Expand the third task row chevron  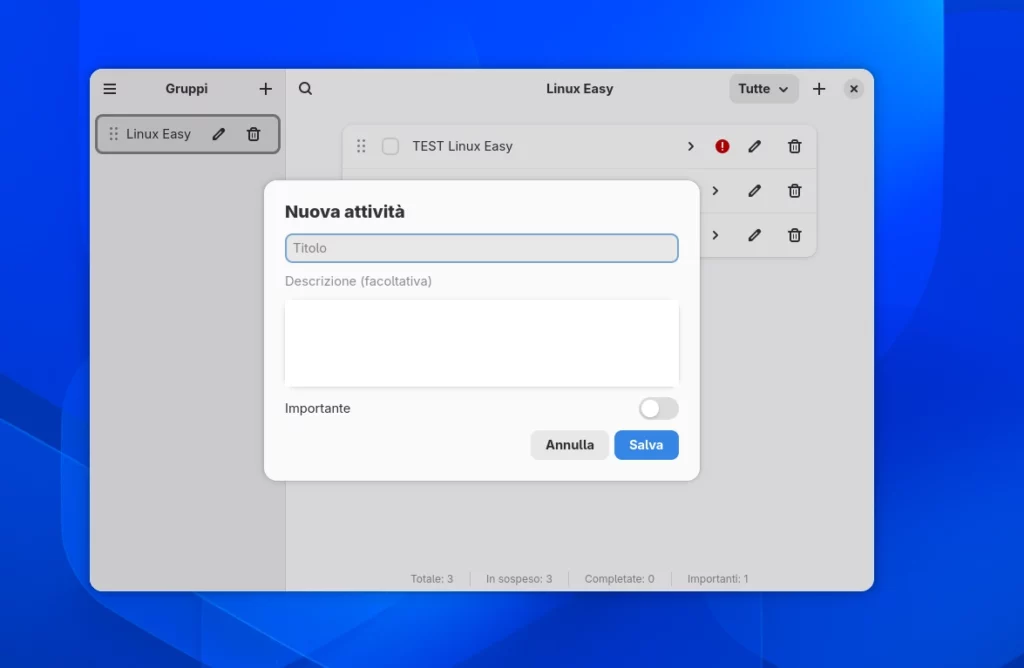click(715, 235)
